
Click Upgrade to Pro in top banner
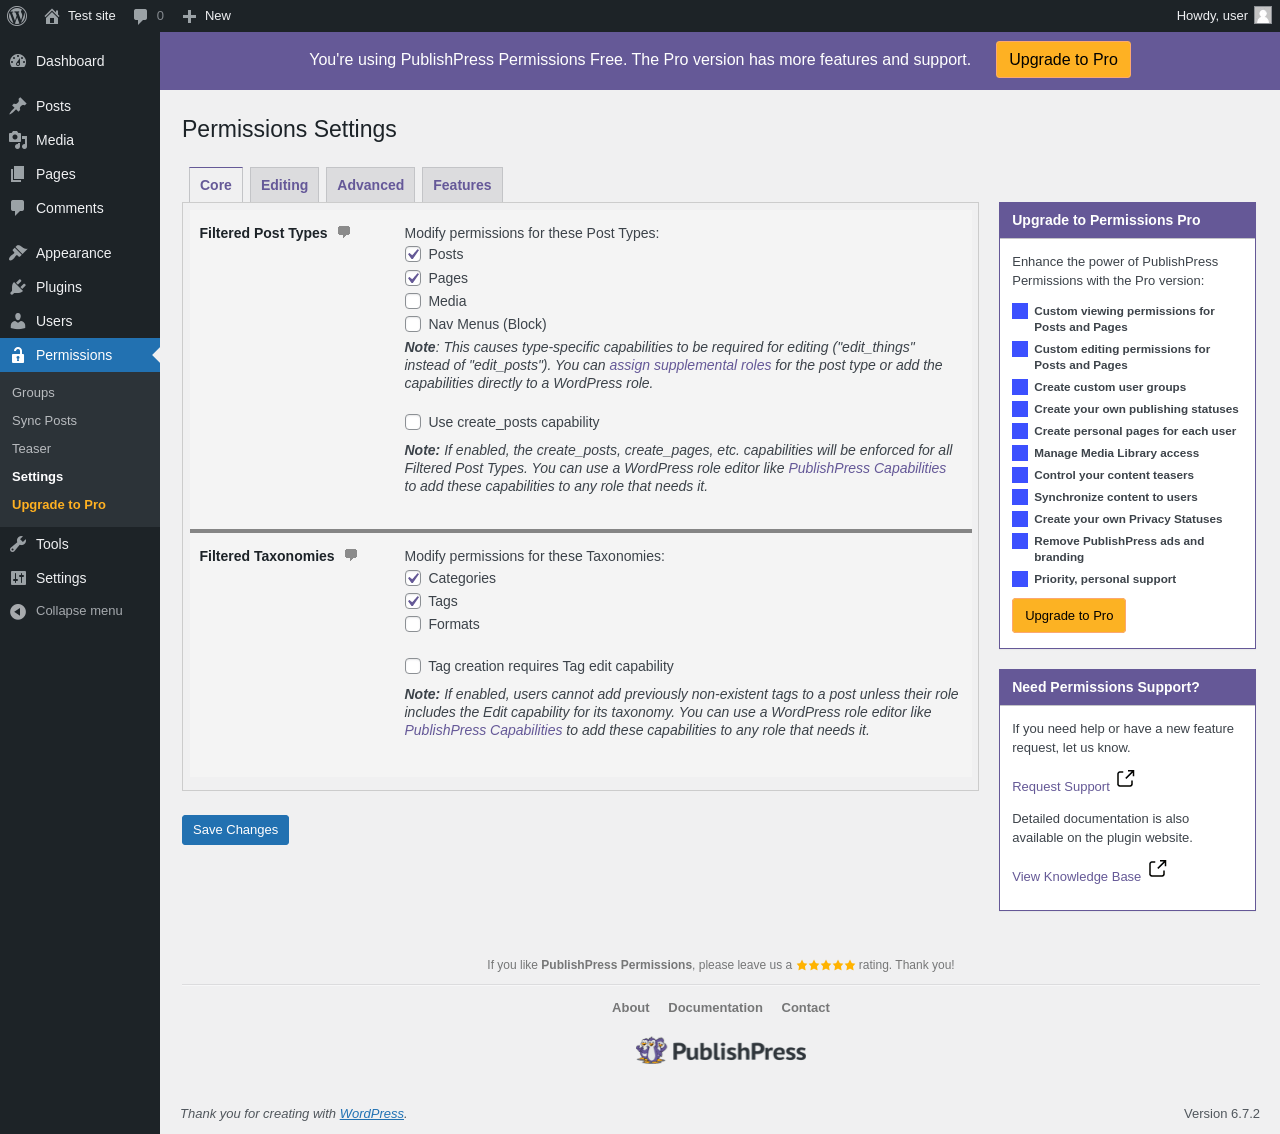click(x=1063, y=60)
